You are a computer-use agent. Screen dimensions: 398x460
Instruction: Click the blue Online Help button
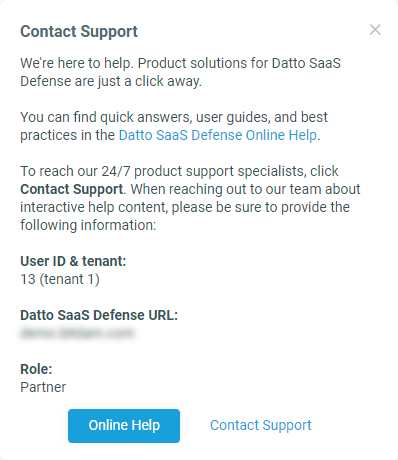coord(124,426)
